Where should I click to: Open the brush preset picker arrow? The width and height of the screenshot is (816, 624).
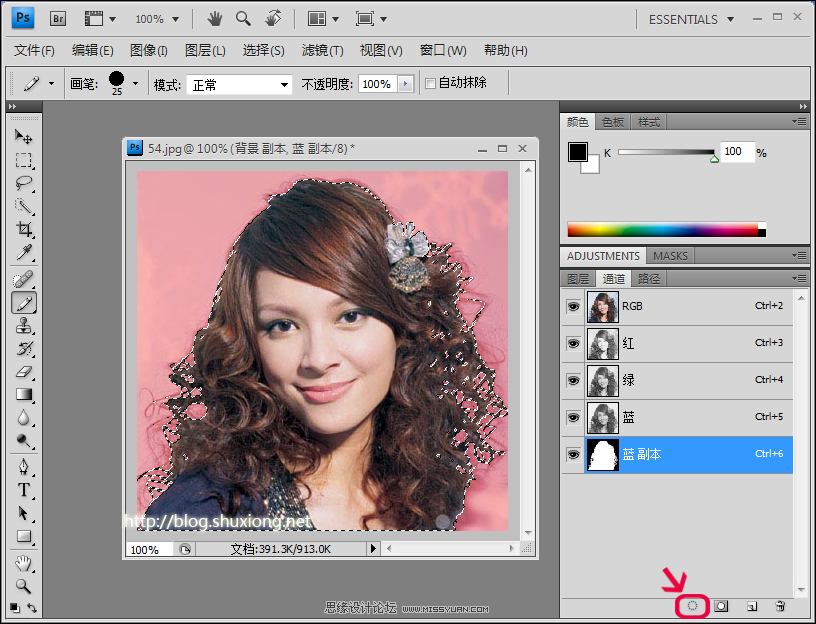[x=136, y=83]
